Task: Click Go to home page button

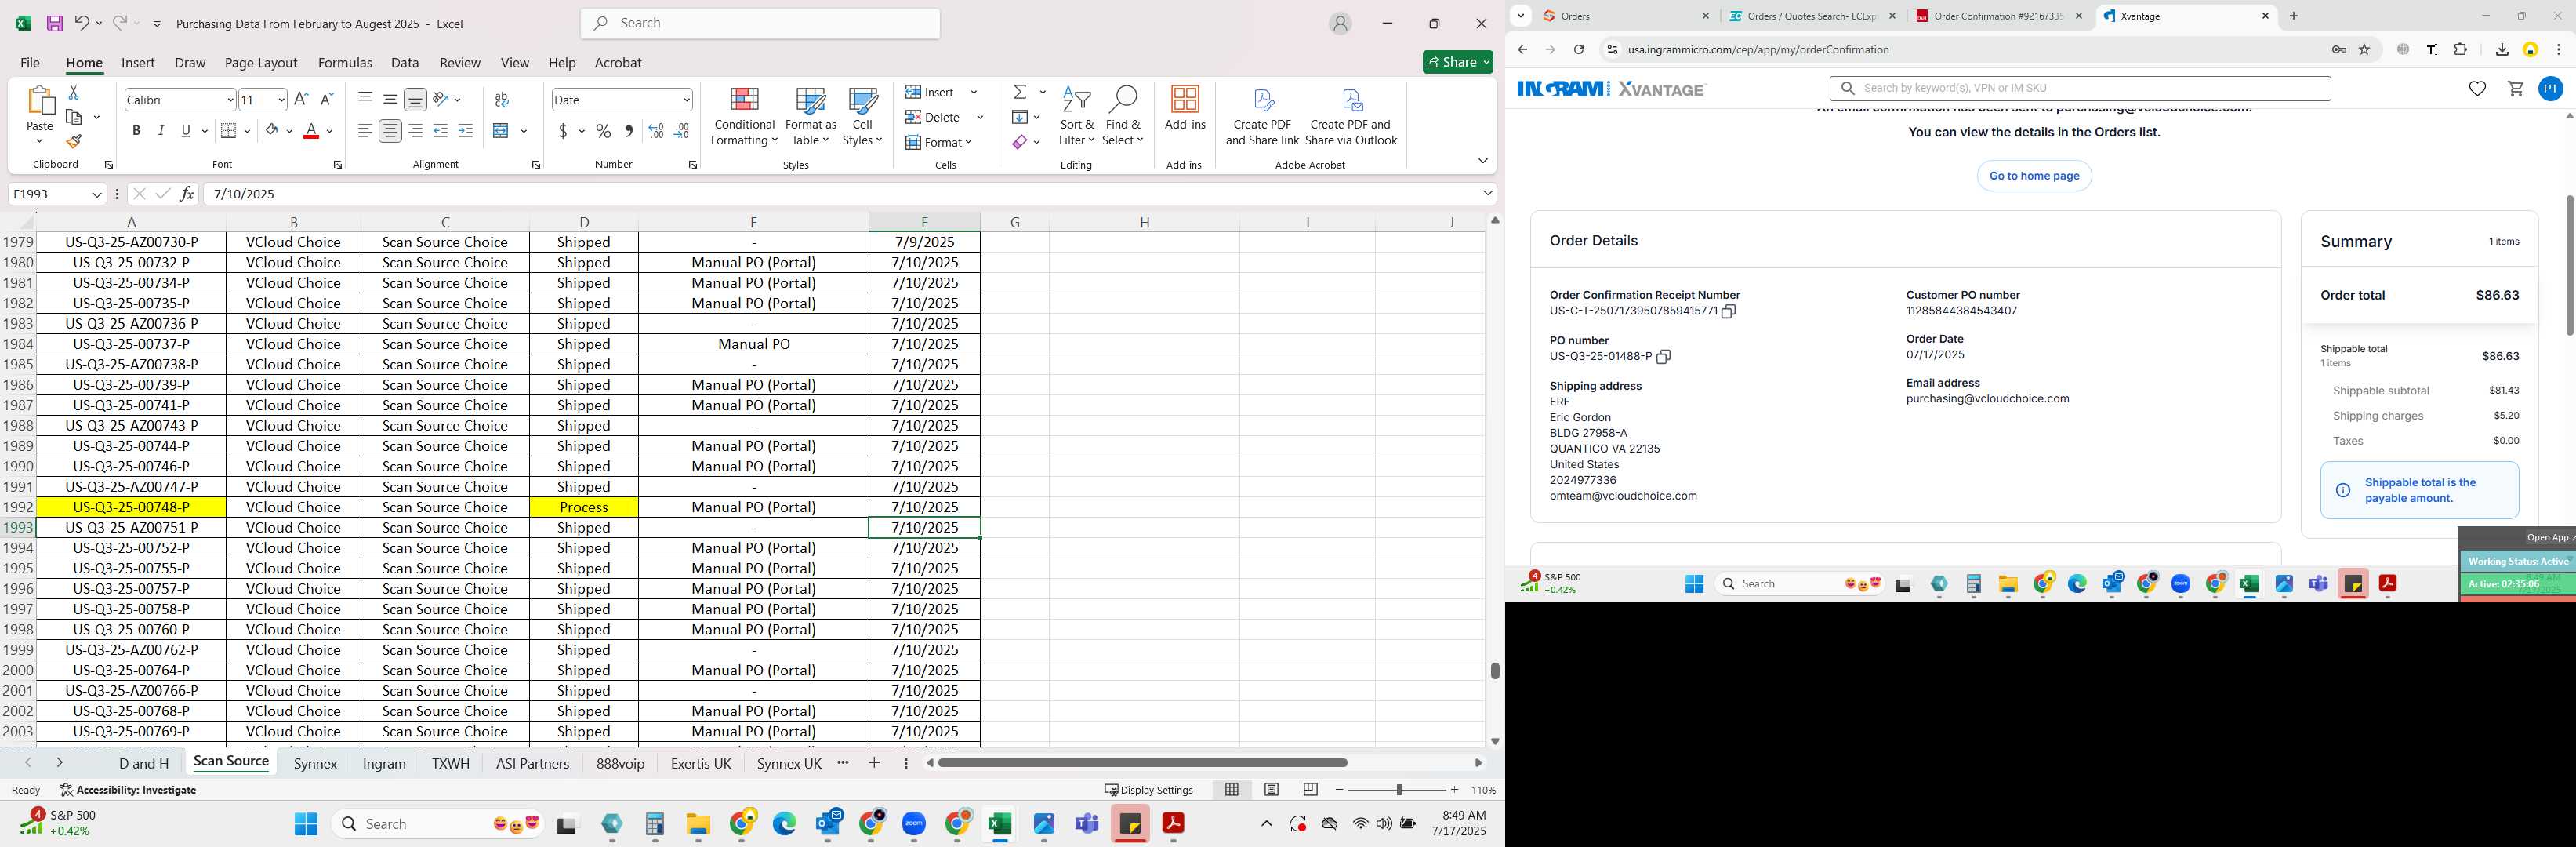Action: click(2034, 176)
